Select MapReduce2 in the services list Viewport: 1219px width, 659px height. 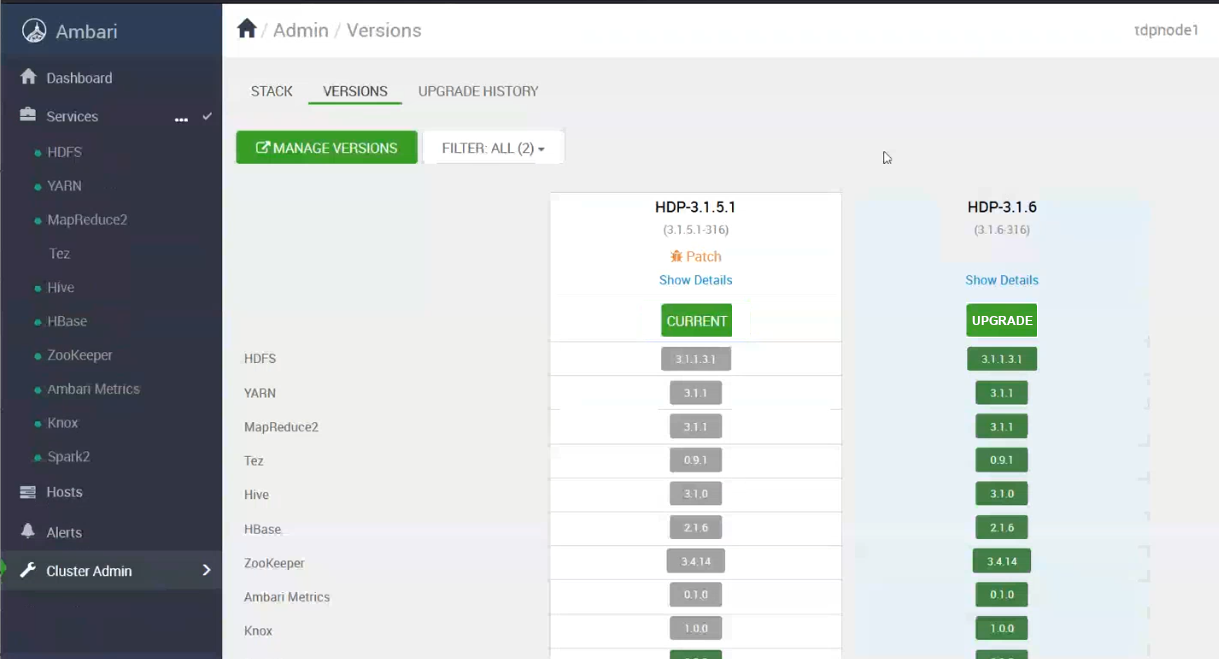(x=87, y=220)
